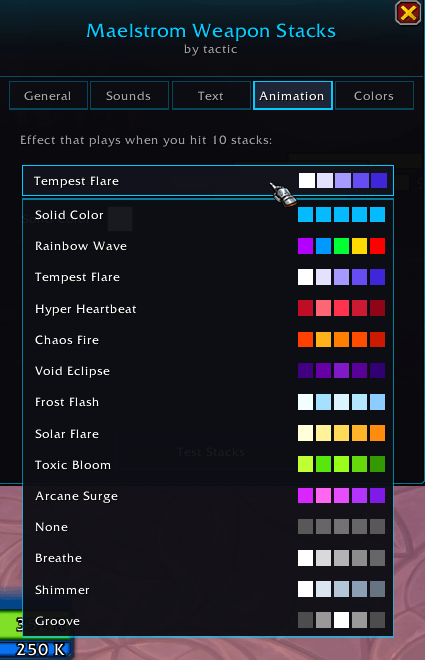Open the Sounds tab

pos(129,96)
